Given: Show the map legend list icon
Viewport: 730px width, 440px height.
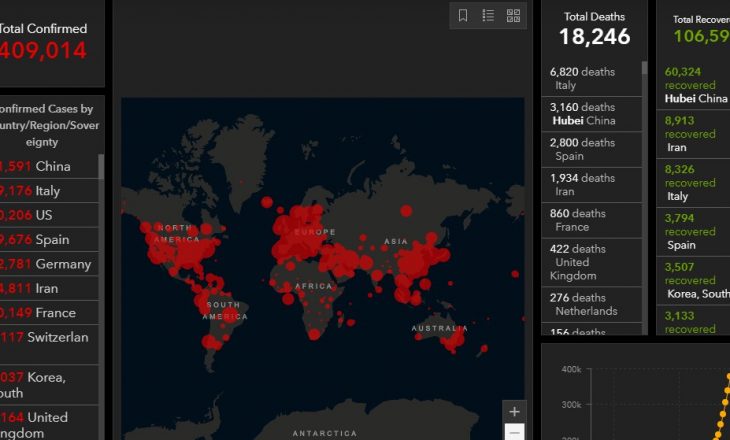Looking at the screenshot, I should 488,15.
